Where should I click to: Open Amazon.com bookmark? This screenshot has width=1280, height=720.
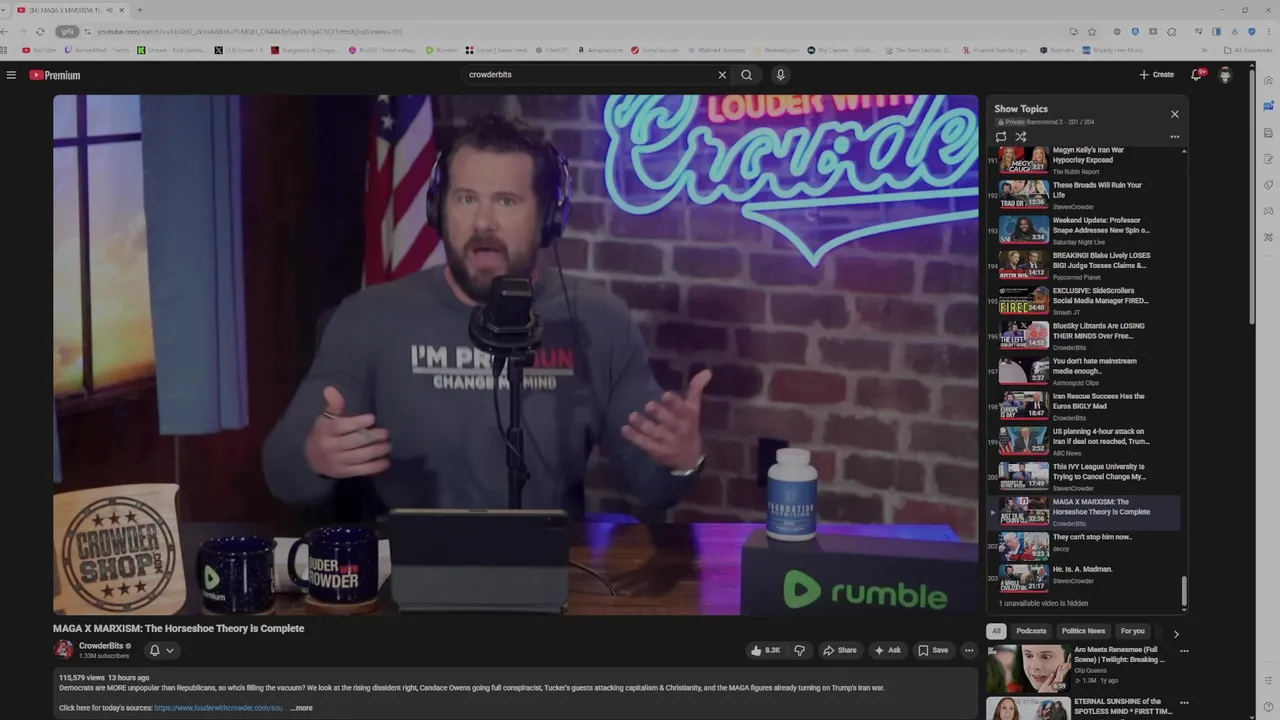click(600, 50)
